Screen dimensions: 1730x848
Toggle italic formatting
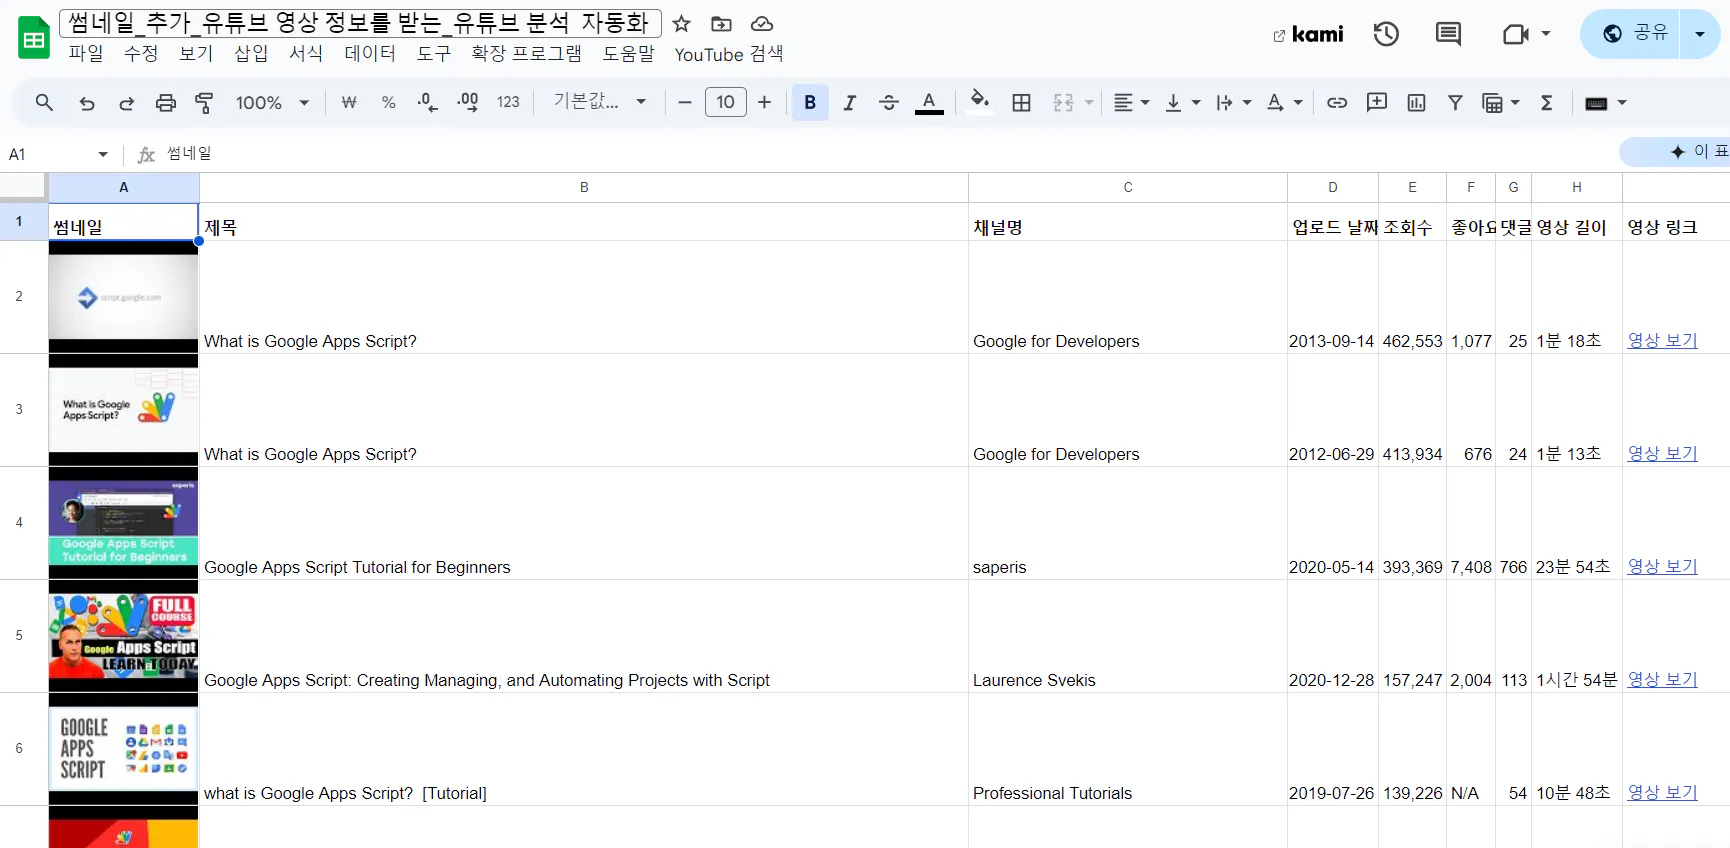(849, 102)
